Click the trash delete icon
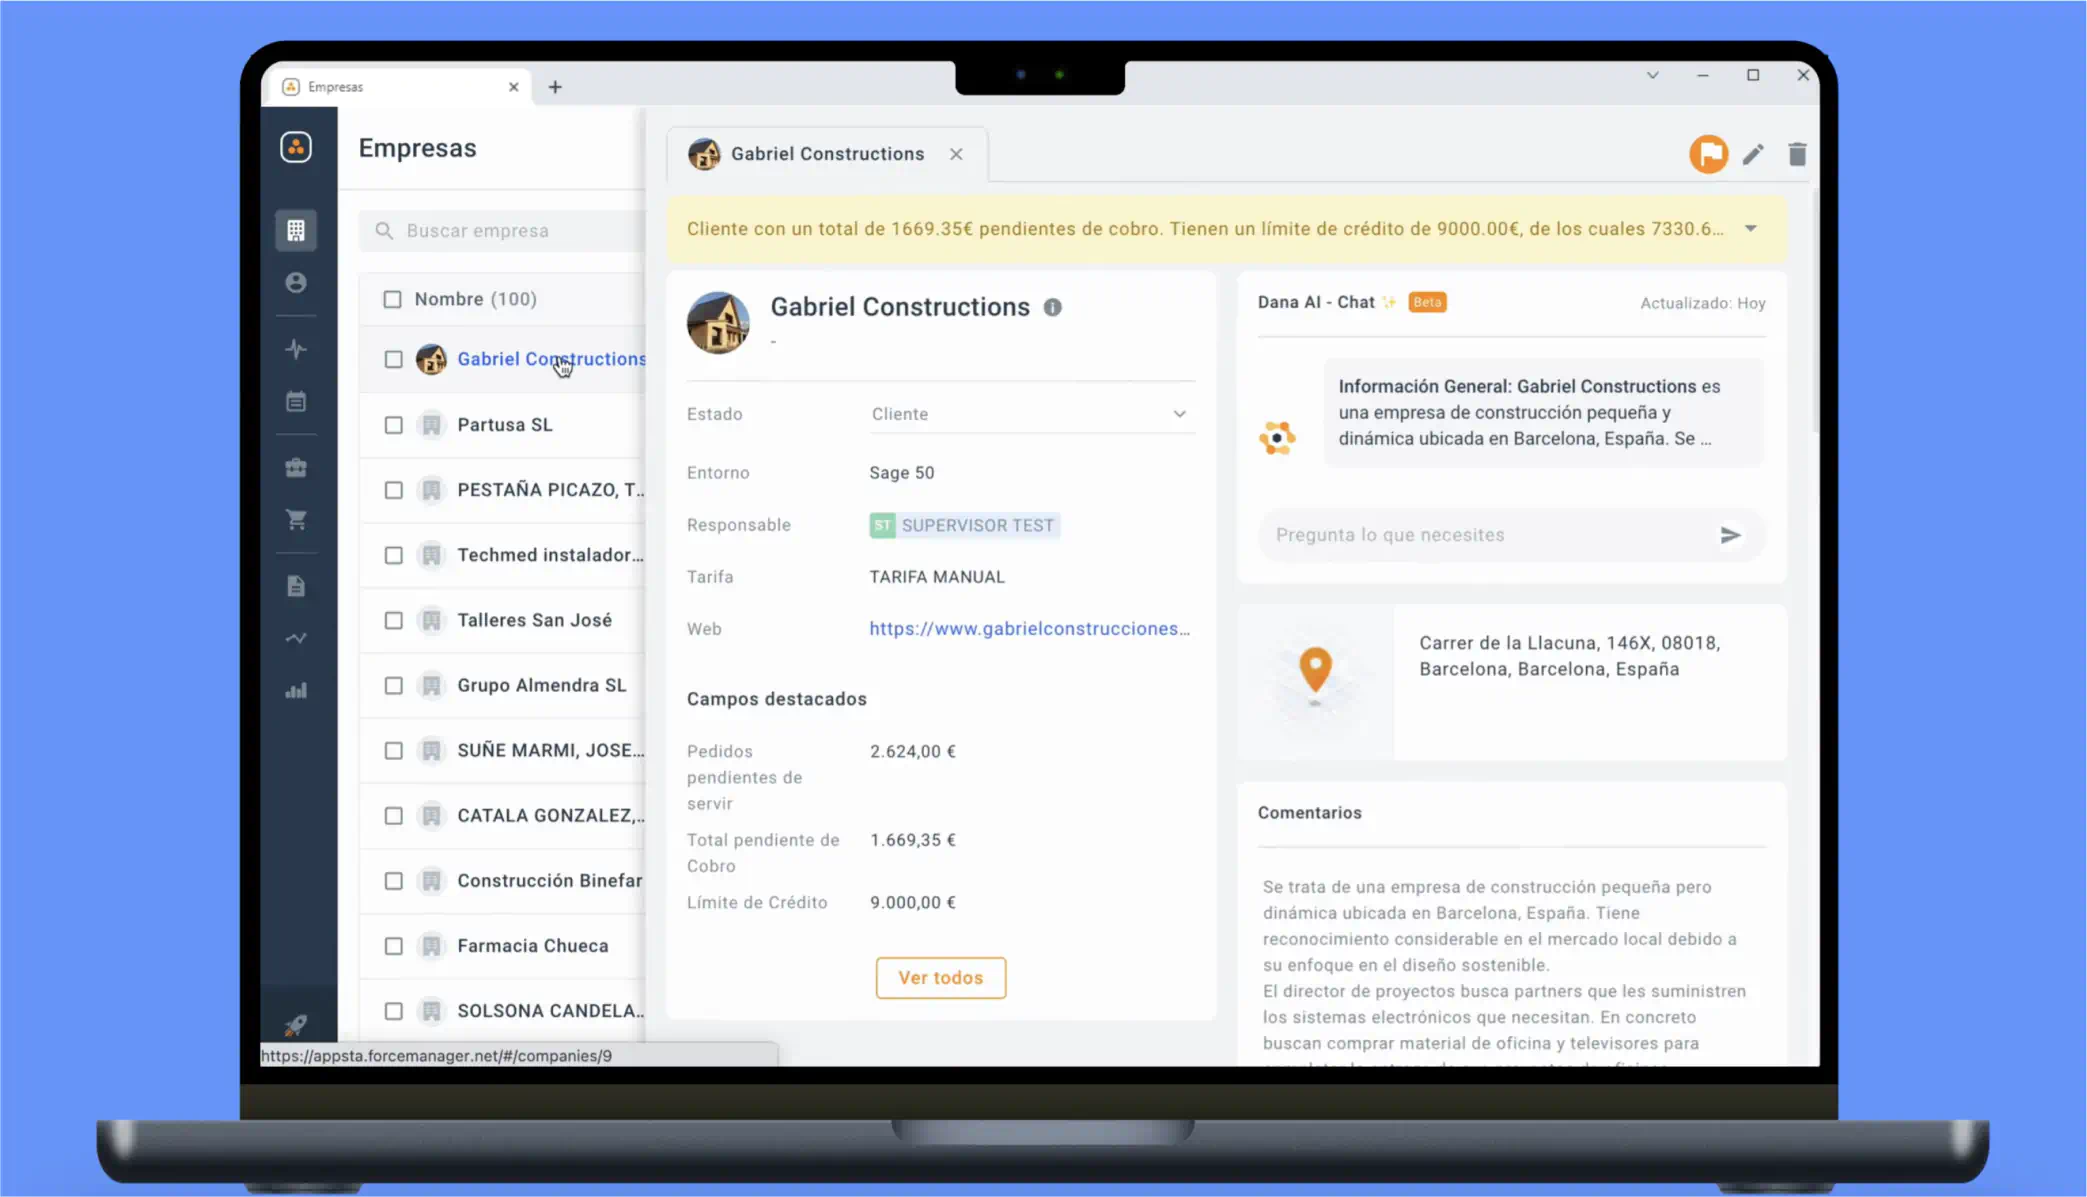The image size is (2087, 1197). click(1797, 154)
